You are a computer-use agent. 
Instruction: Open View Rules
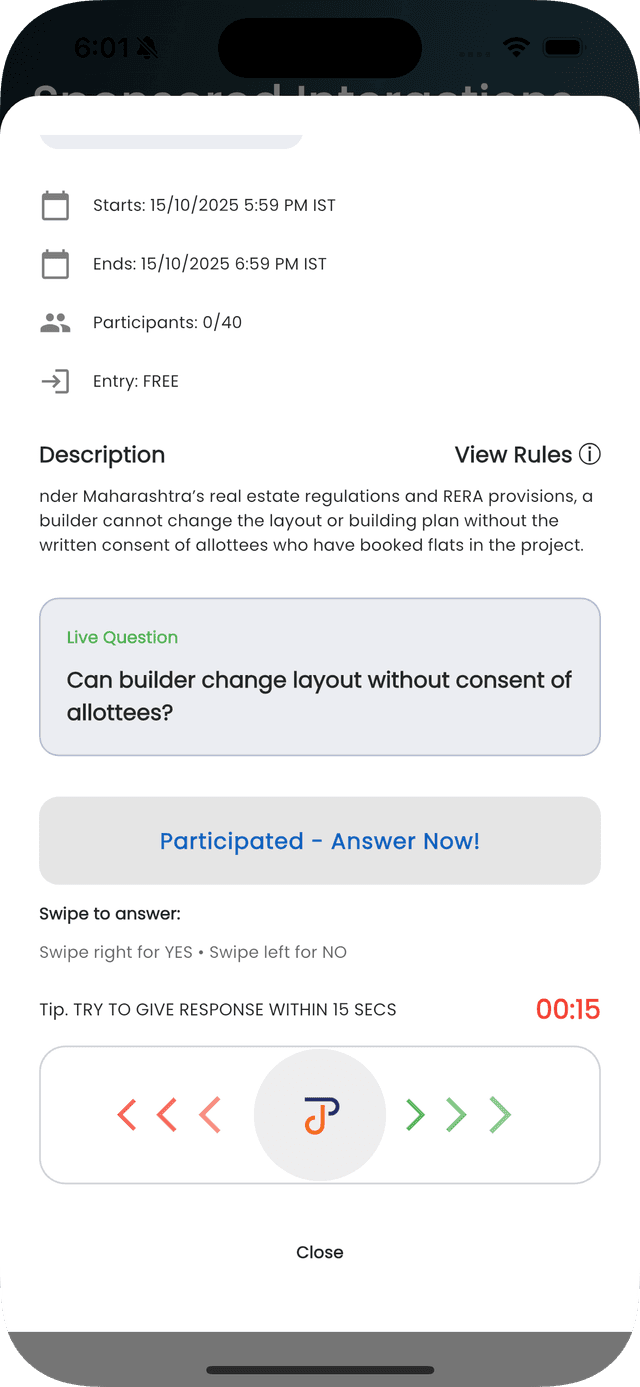tap(514, 455)
